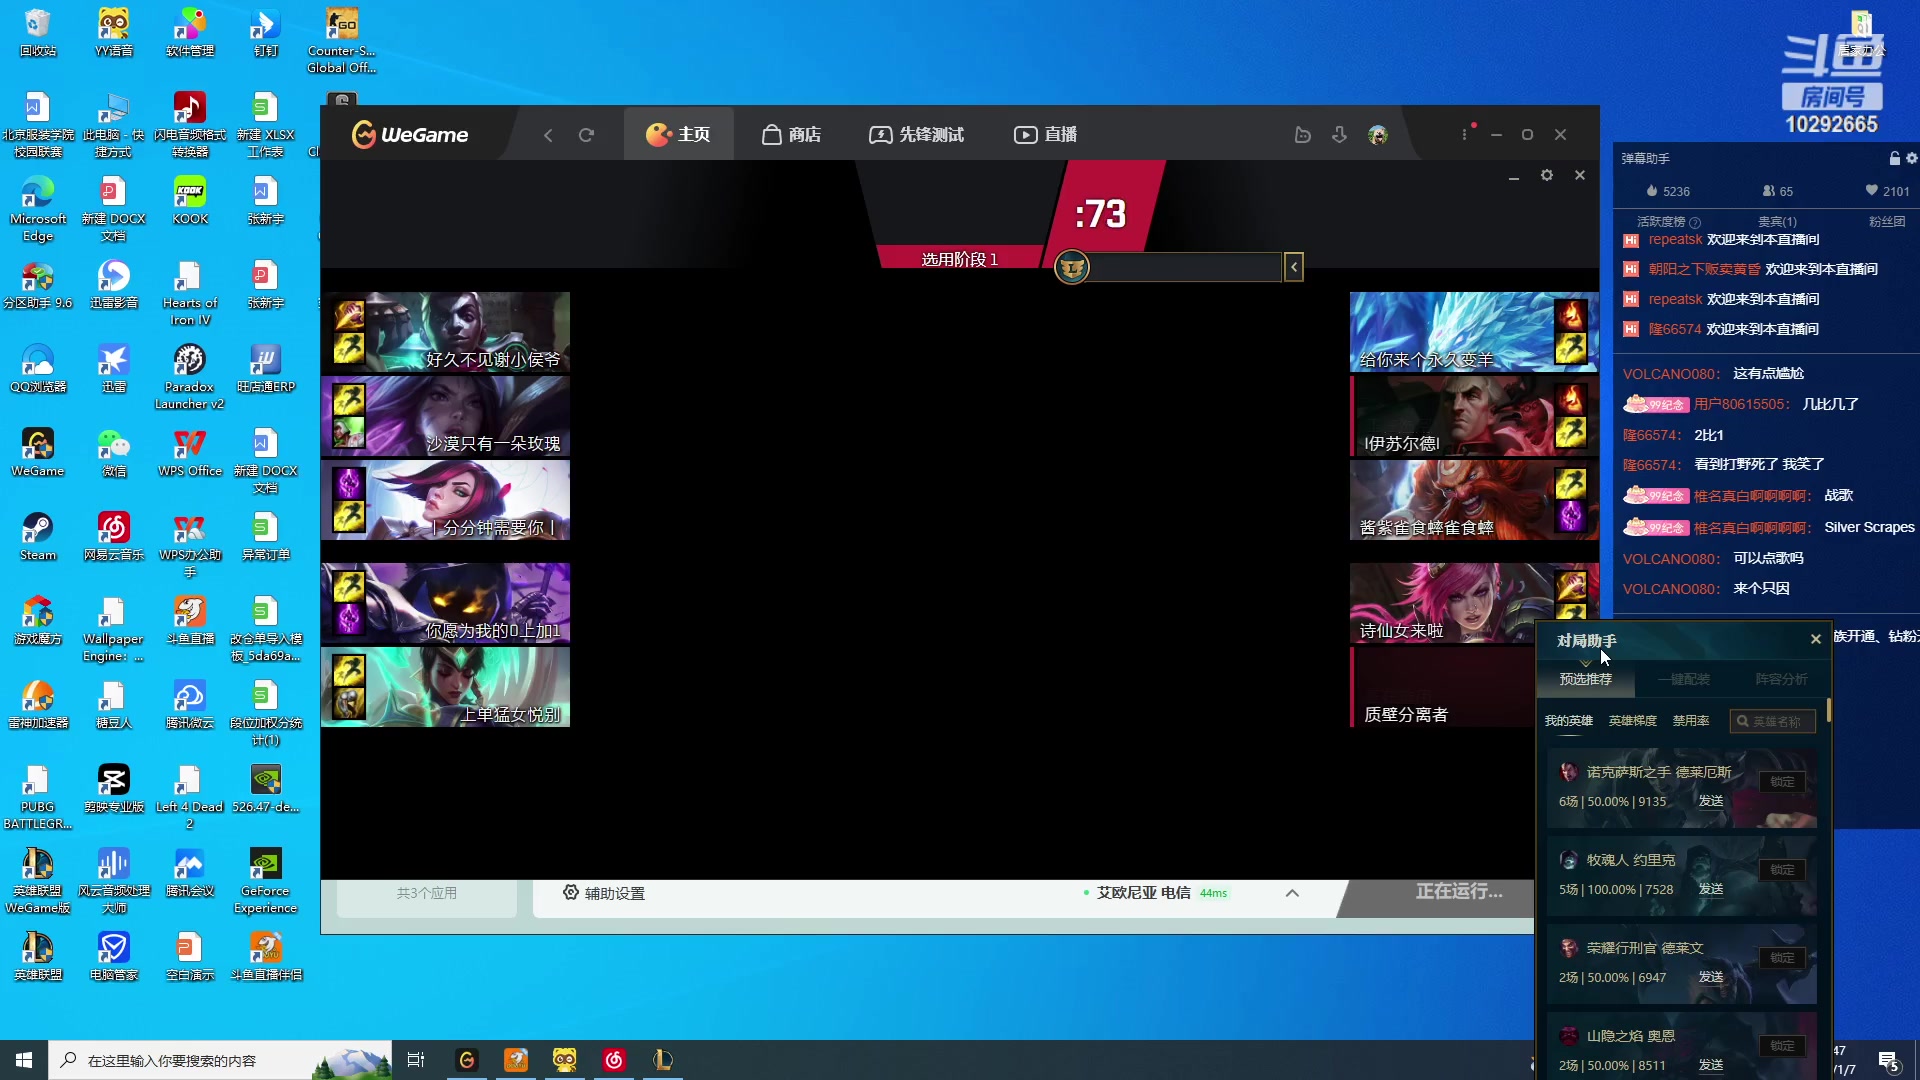The image size is (1920, 1080).
Task: Lock in 德莱厄斯 with 锁定 button
Action: (1782, 782)
